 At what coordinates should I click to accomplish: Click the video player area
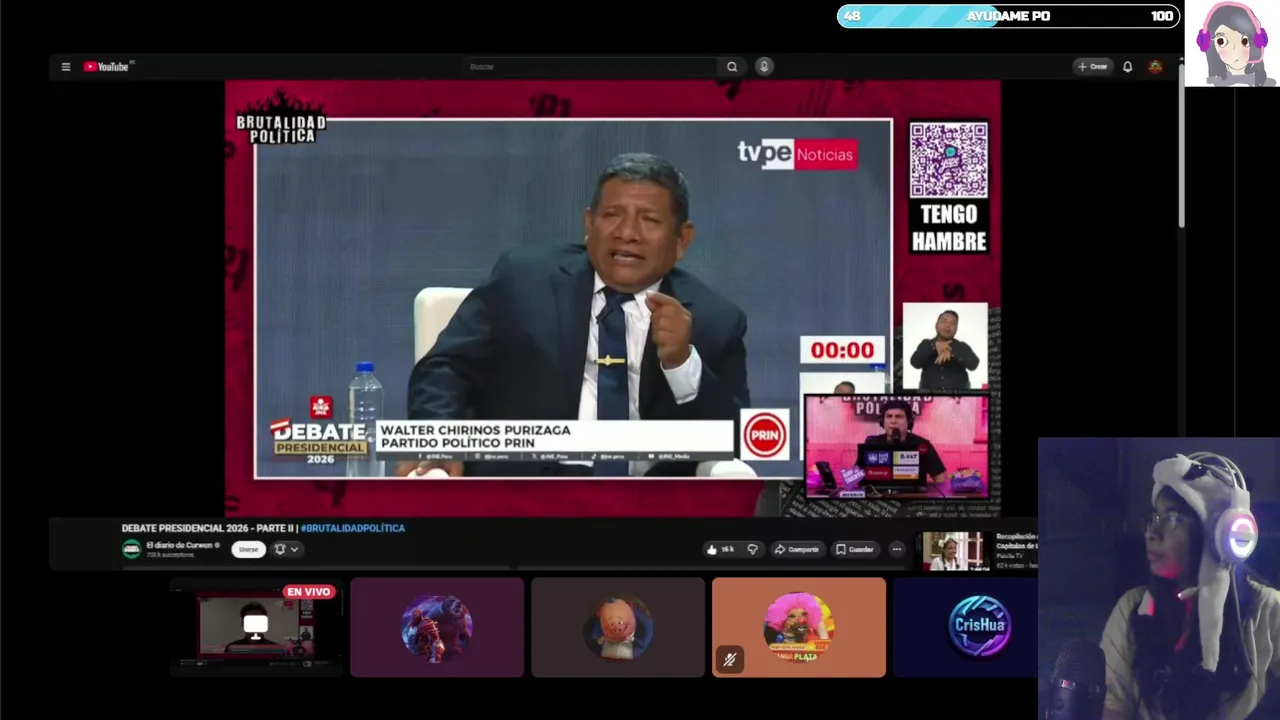(x=612, y=298)
